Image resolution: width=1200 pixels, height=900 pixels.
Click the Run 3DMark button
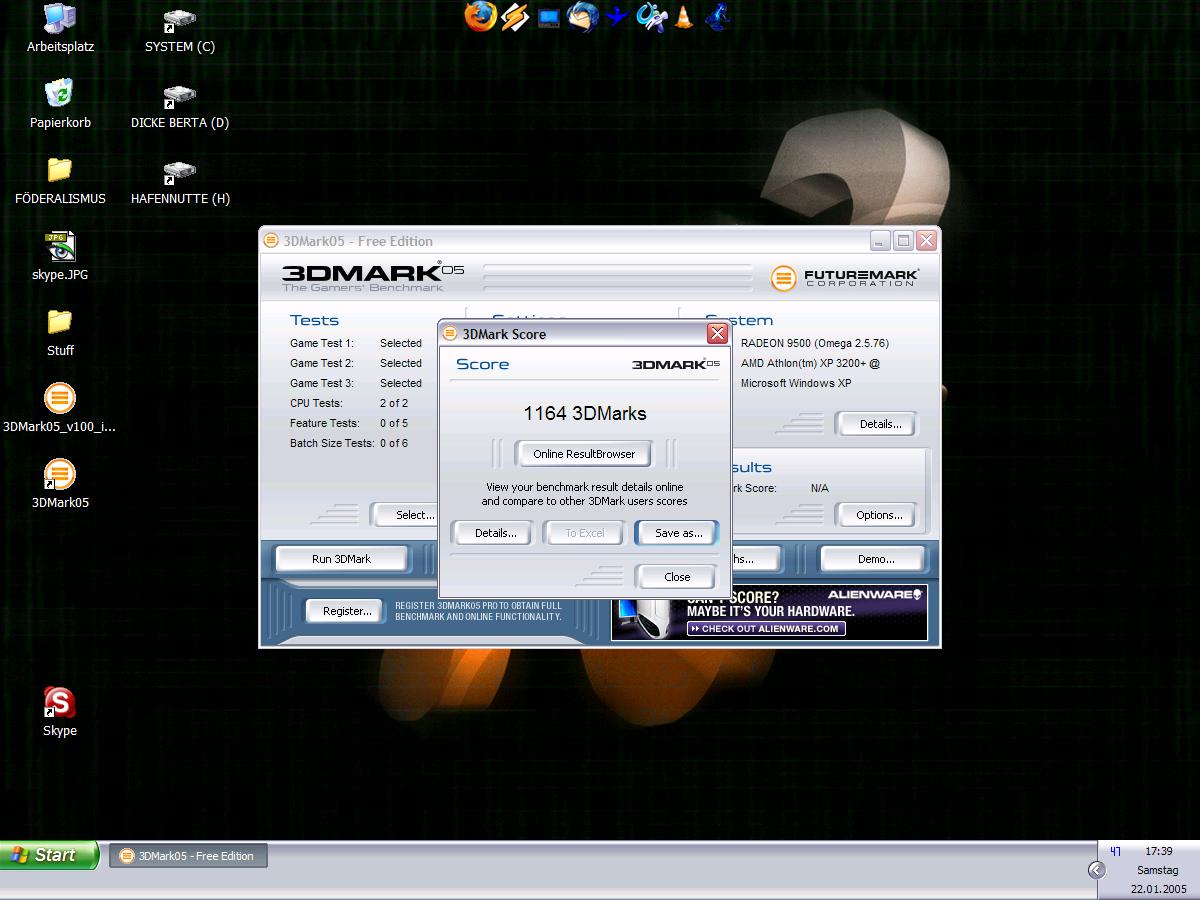coord(341,559)
